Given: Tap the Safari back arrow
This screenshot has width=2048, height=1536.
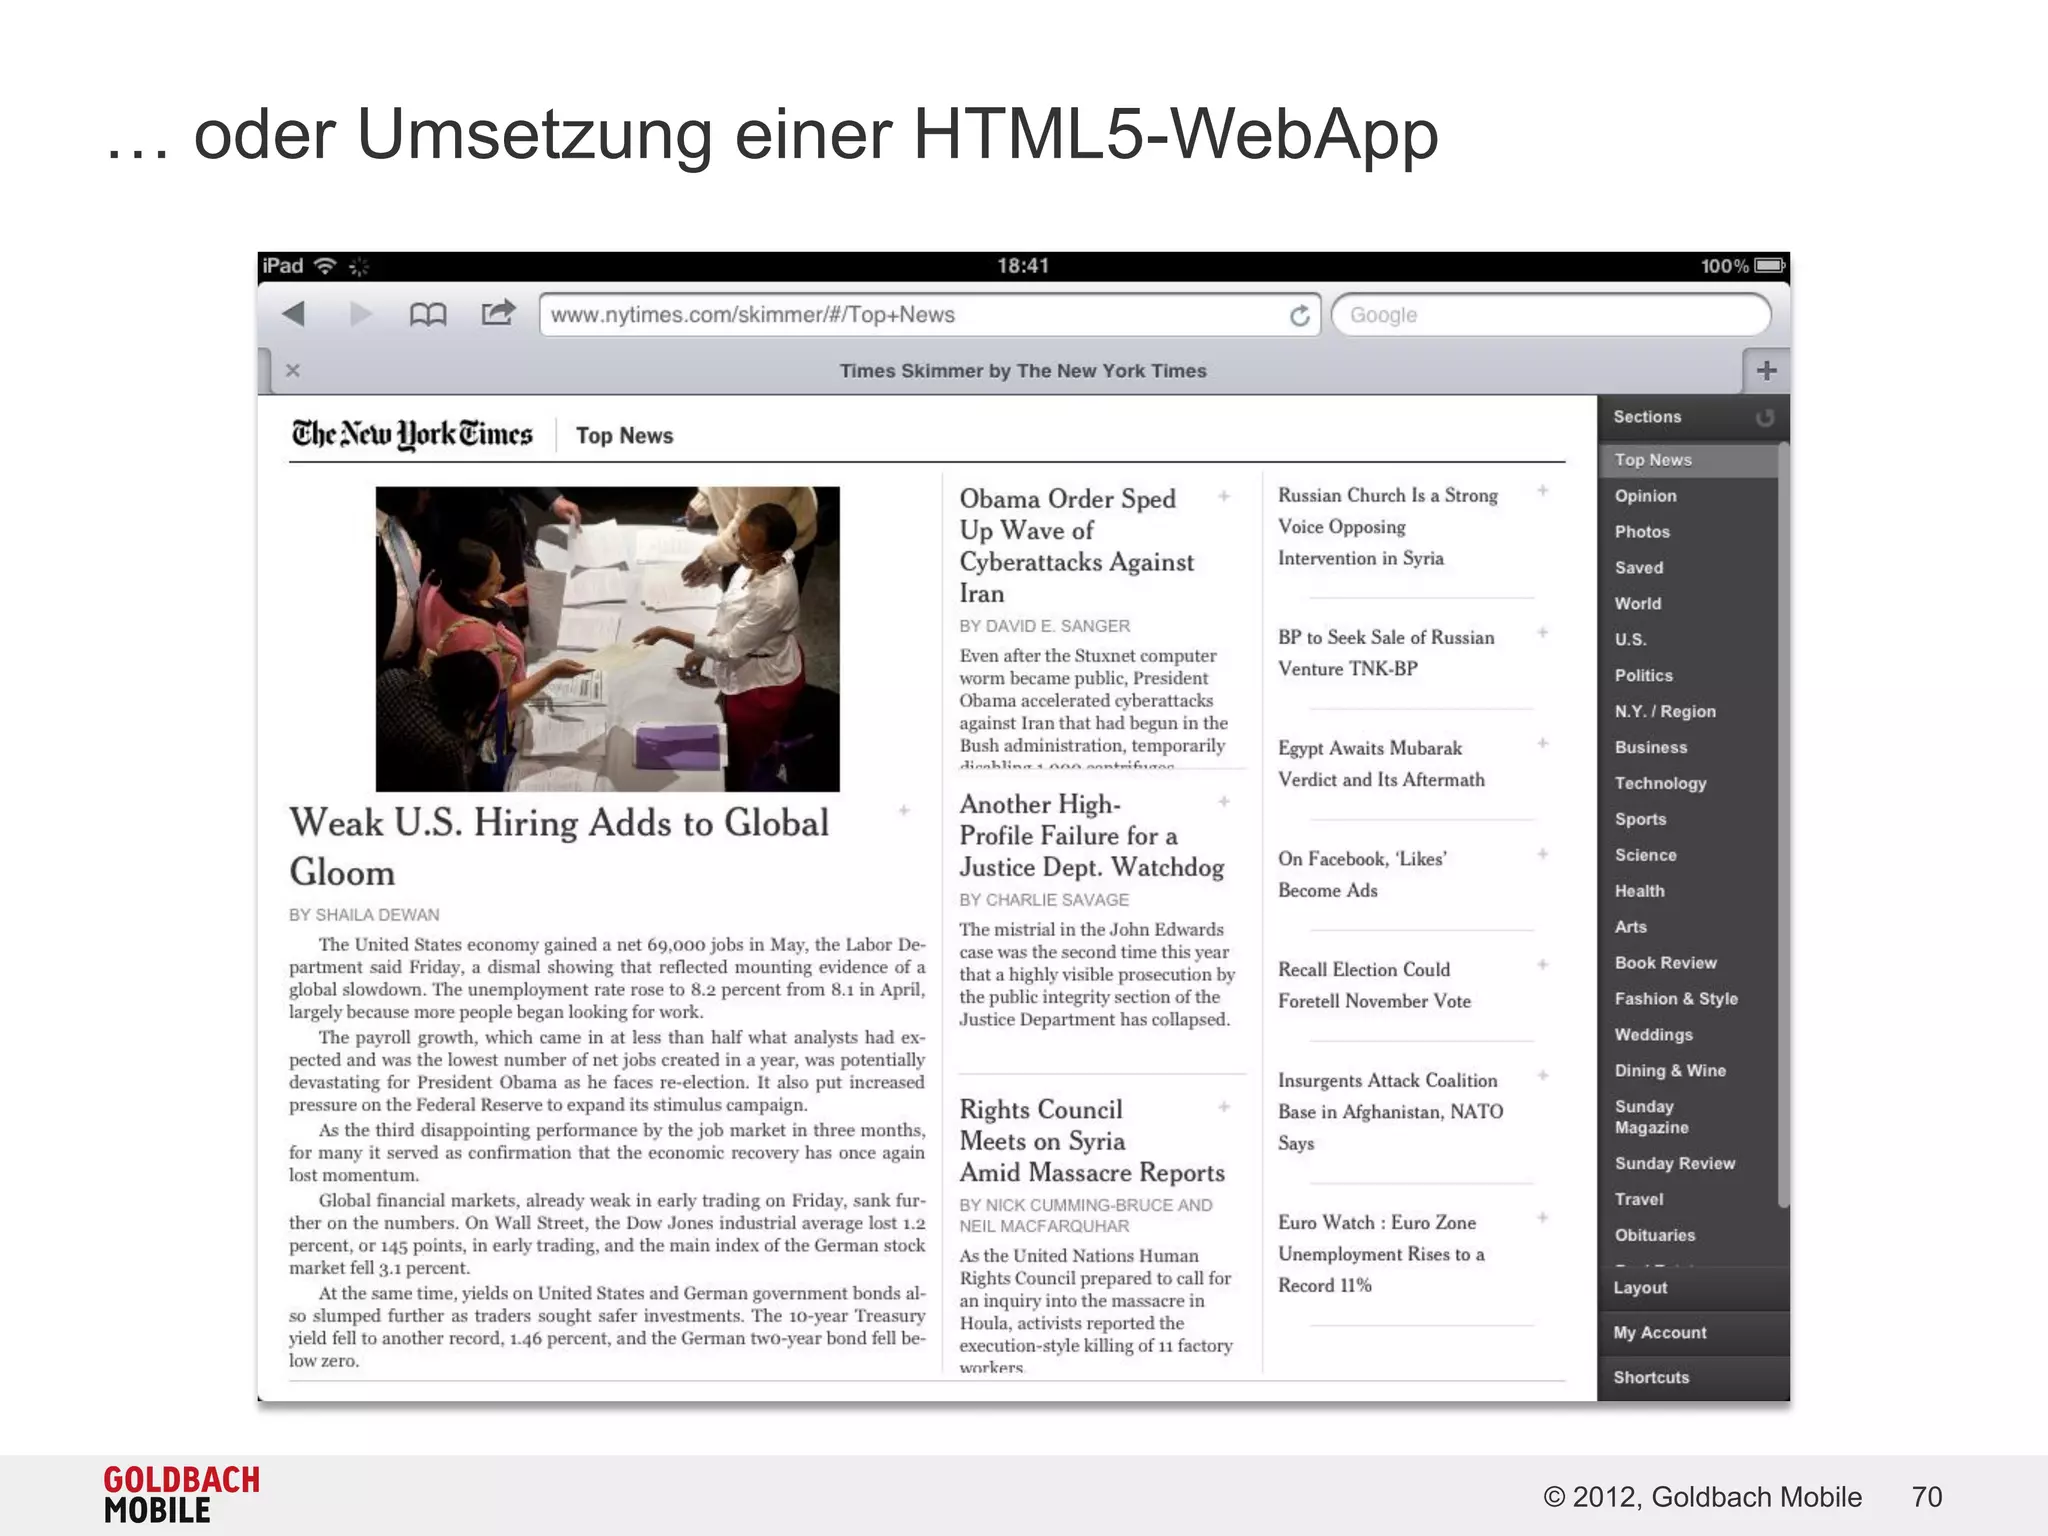Looking at the screenshot, I should point(293,314).
